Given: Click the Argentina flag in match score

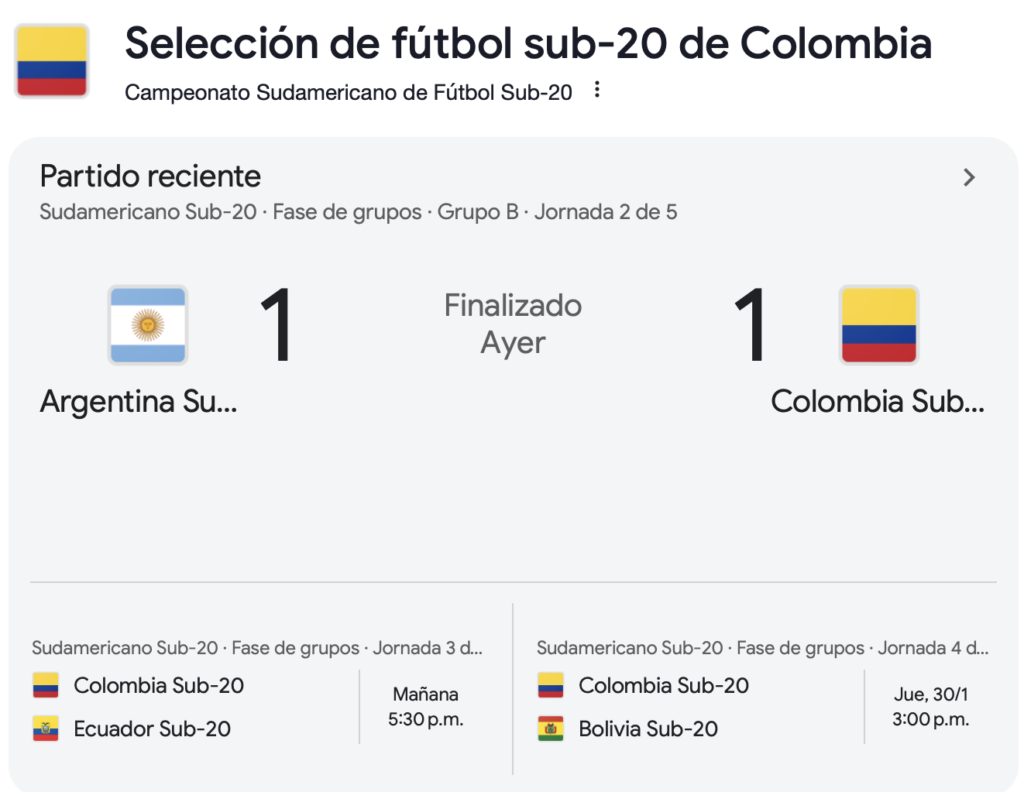Looking at the screenshot, I should pyautogui.click(x=148, y=325).
